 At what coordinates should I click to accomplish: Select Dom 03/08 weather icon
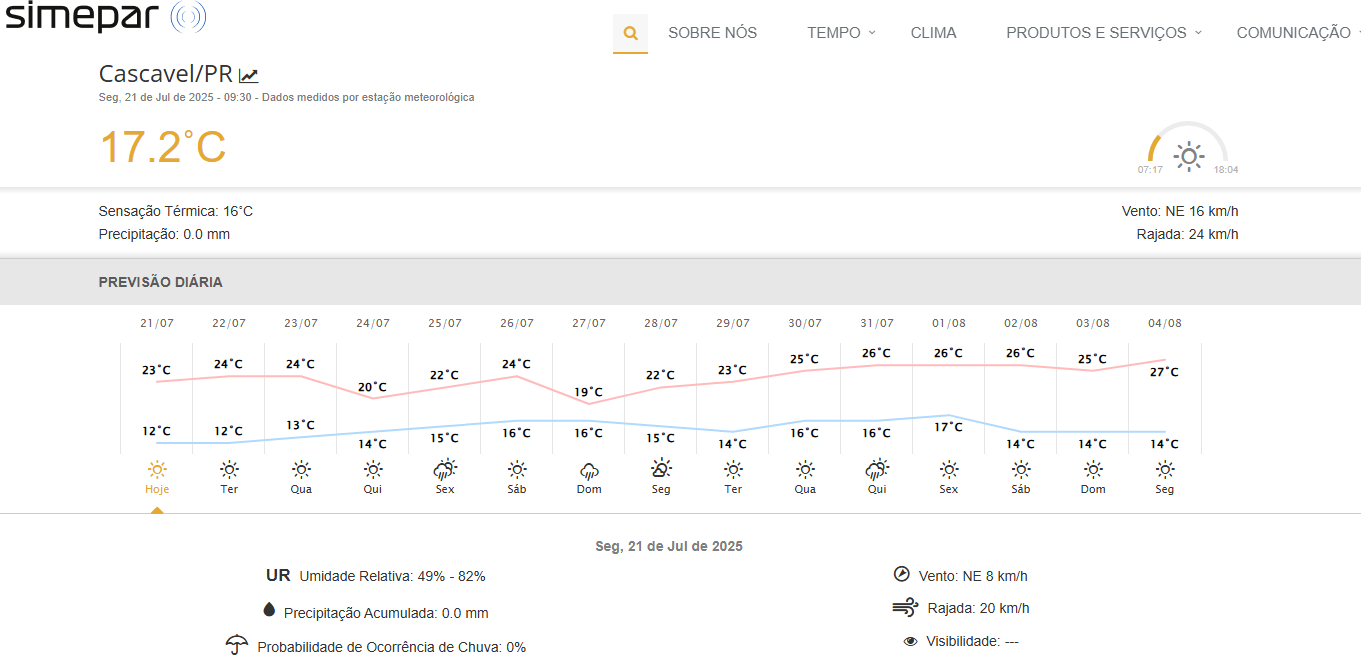(1093, 469)
